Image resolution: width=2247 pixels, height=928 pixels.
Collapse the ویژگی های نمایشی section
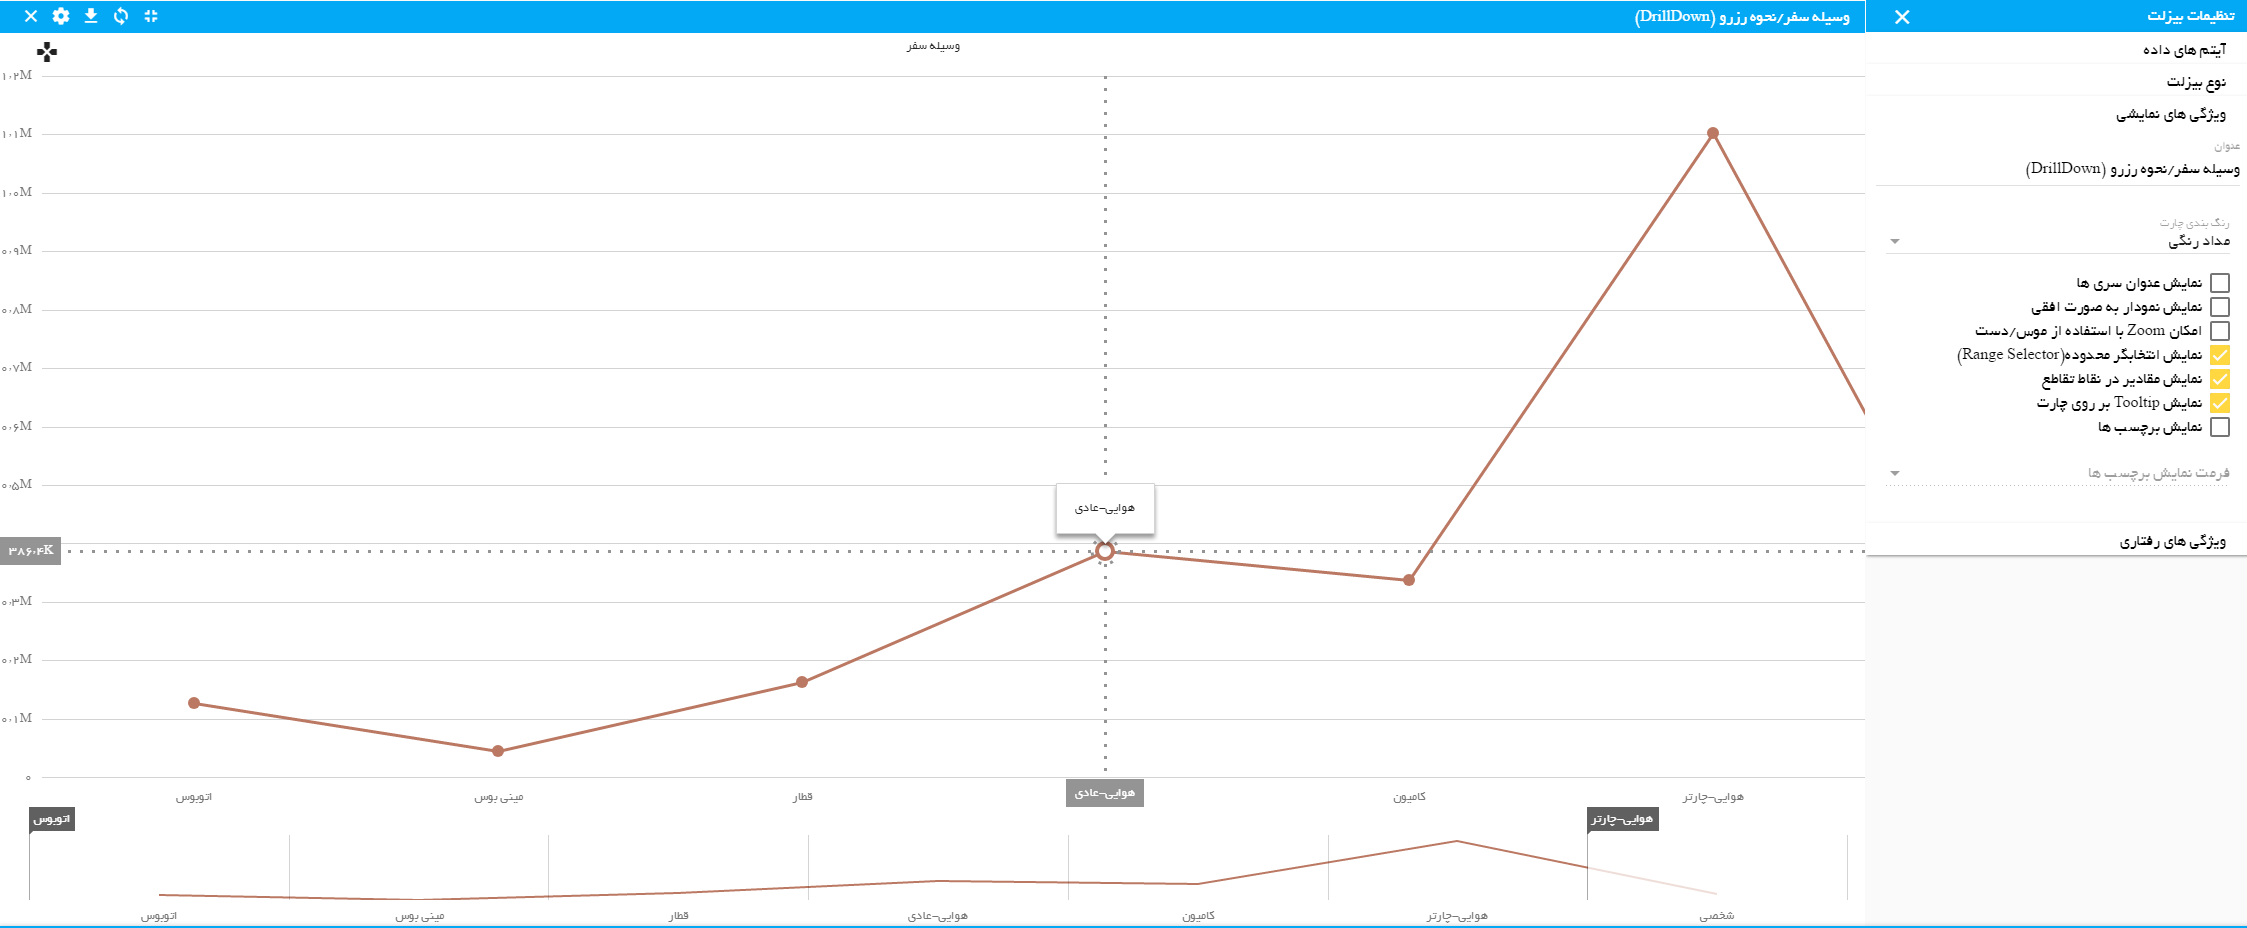pyautogui.click(x=2056, y=114)
